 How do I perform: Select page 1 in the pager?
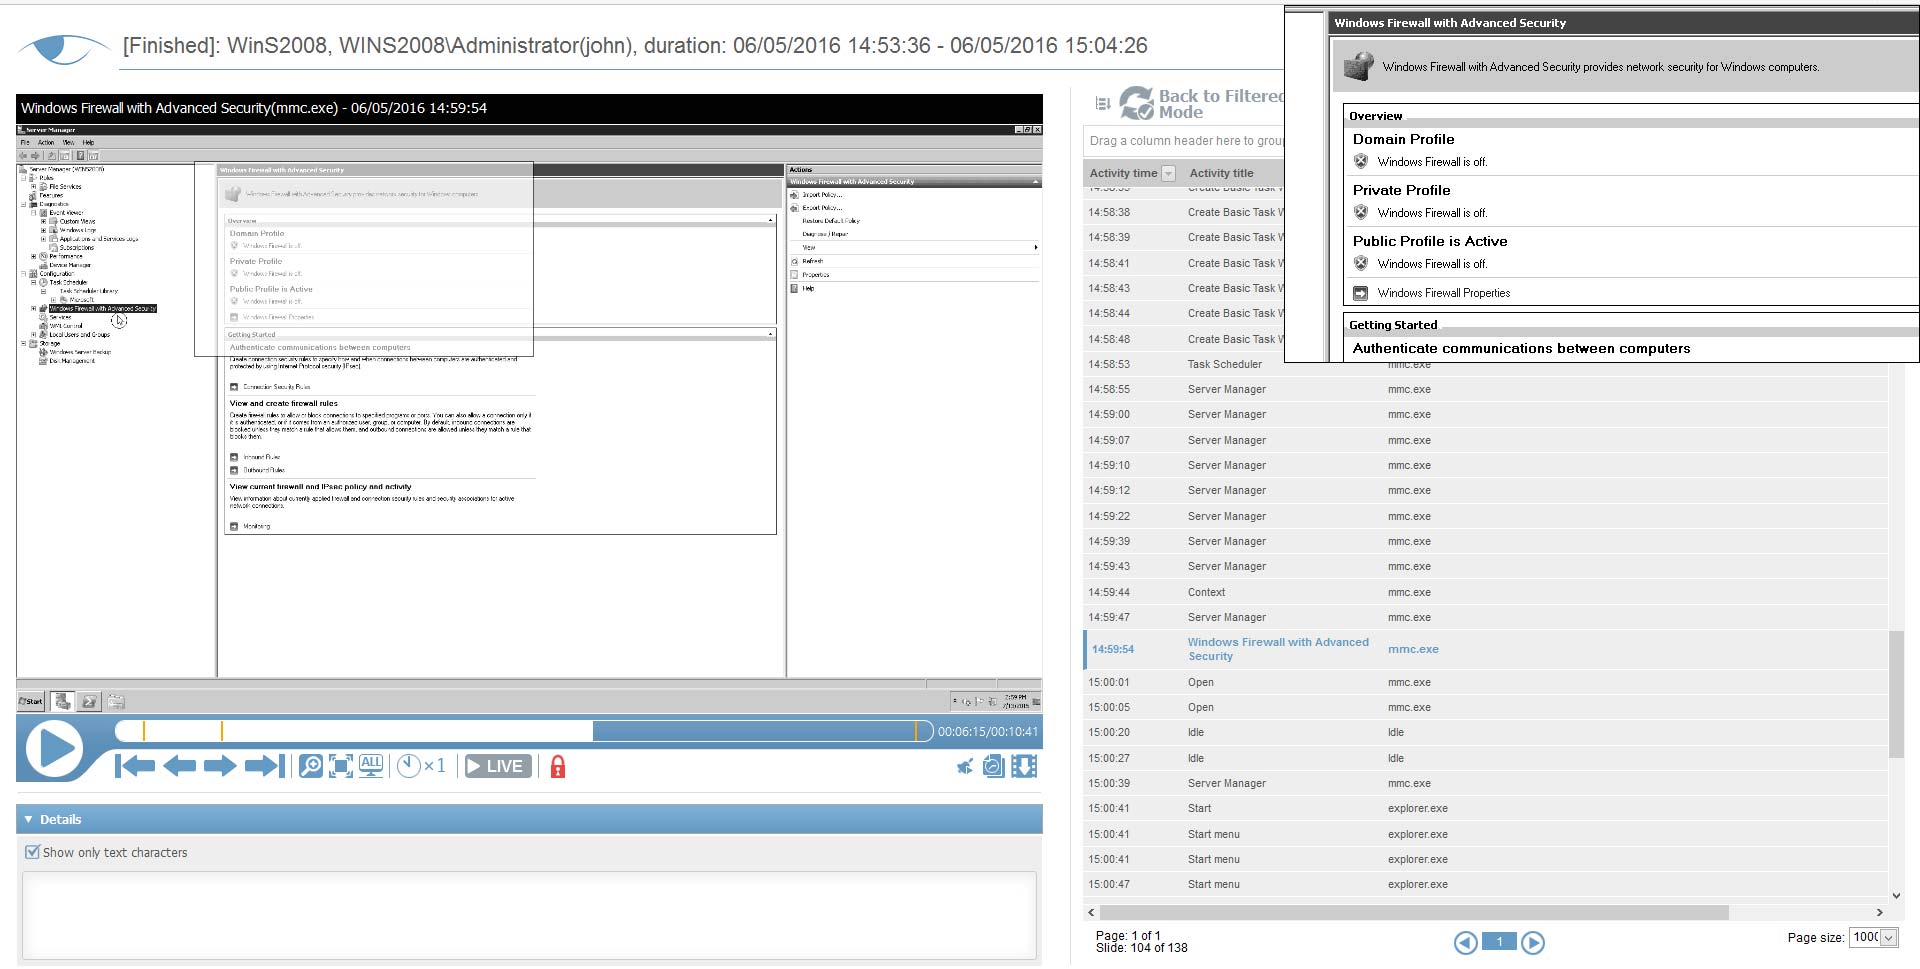click(x=1499, y=941)
